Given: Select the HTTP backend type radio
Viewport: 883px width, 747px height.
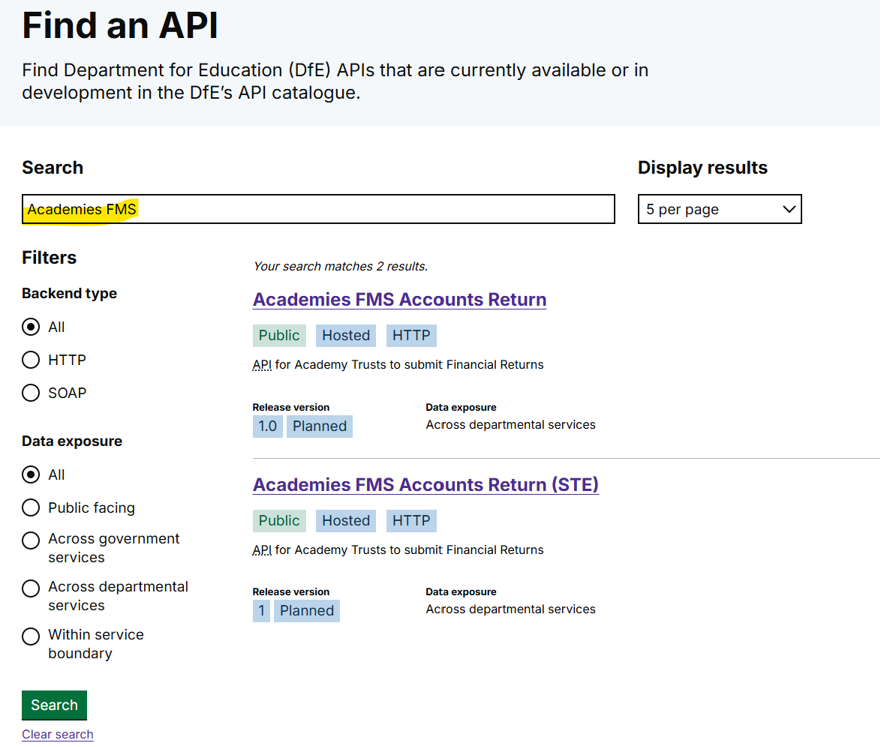Looking at the screenshot, I should tap(31, 360).
